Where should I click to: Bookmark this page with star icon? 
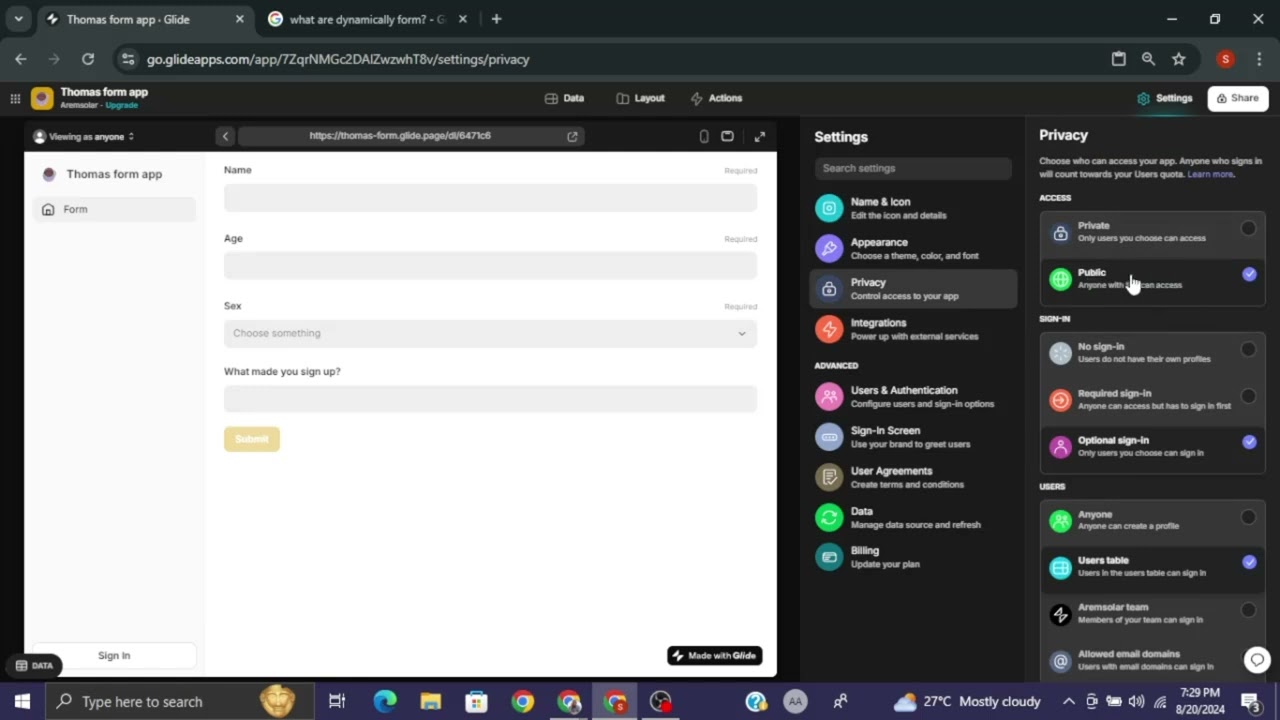(1179, 59)
